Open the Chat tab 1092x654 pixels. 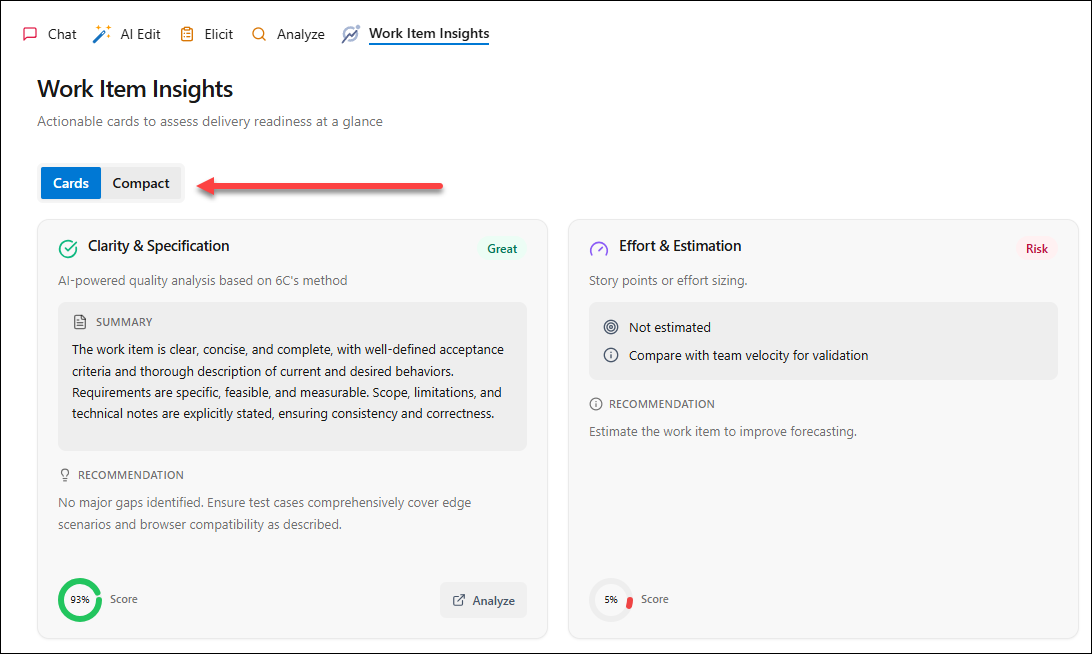62,34
